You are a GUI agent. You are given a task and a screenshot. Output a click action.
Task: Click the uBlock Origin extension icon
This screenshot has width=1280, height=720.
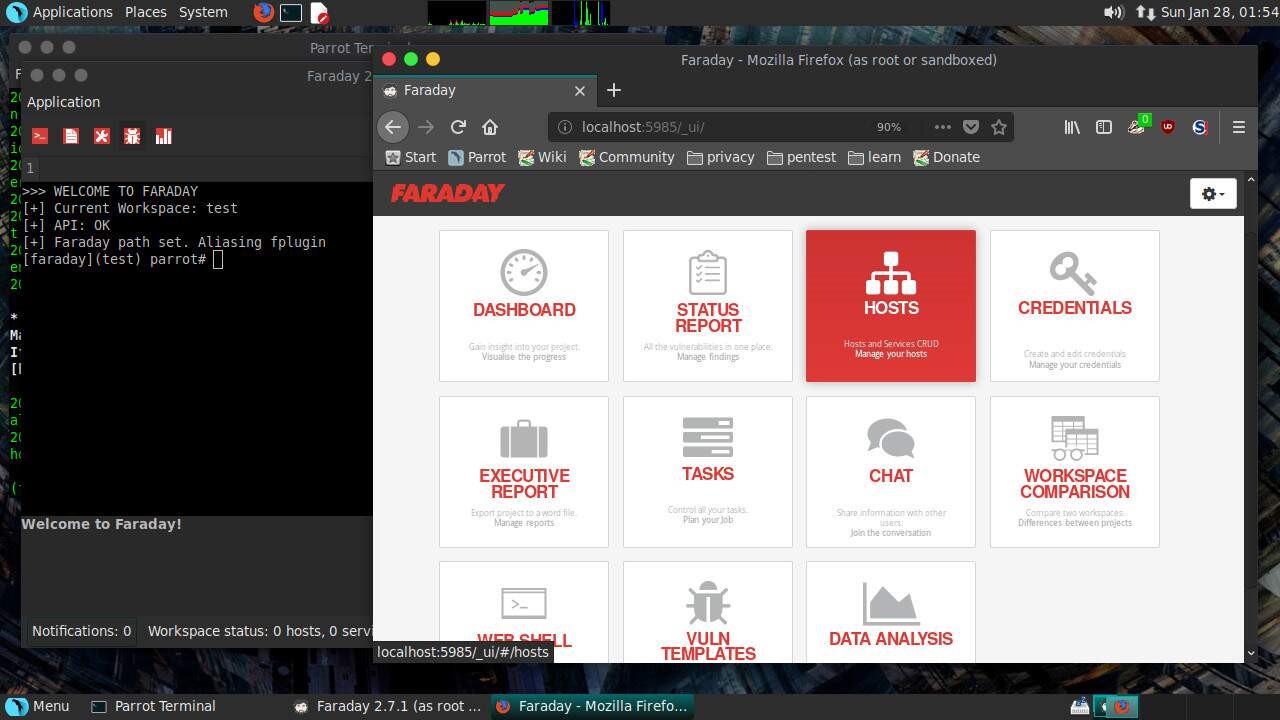(x=1167, y=127)
